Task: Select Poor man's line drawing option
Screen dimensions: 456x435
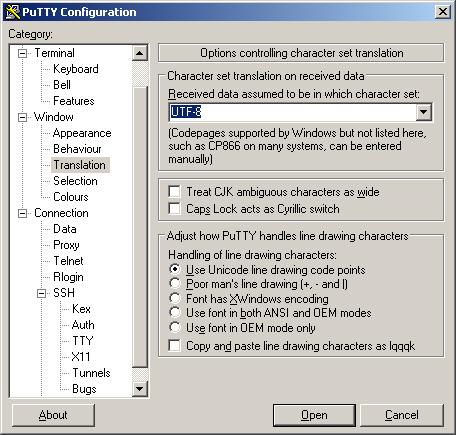Action: (175, 284)
